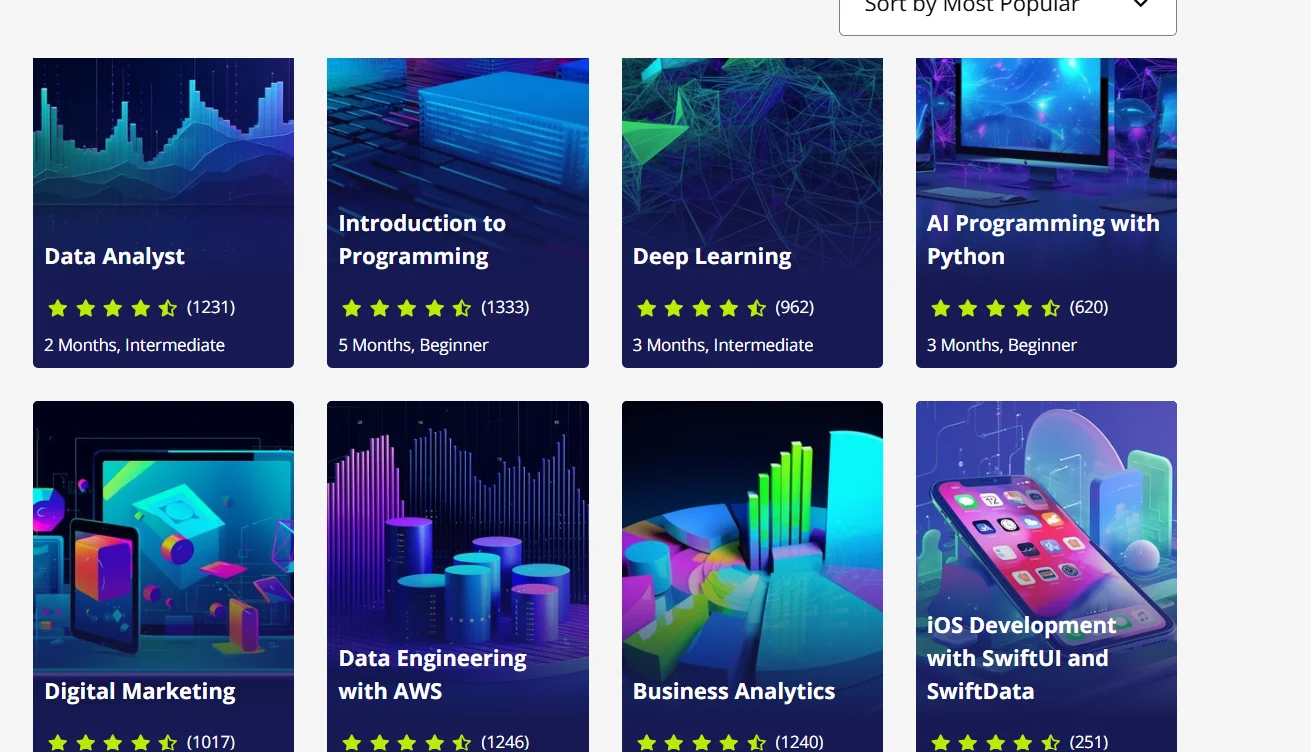Click the sort dropdown chevron arrow
This screenshot has width=1311, height=752.
(x=1141, y=6)
